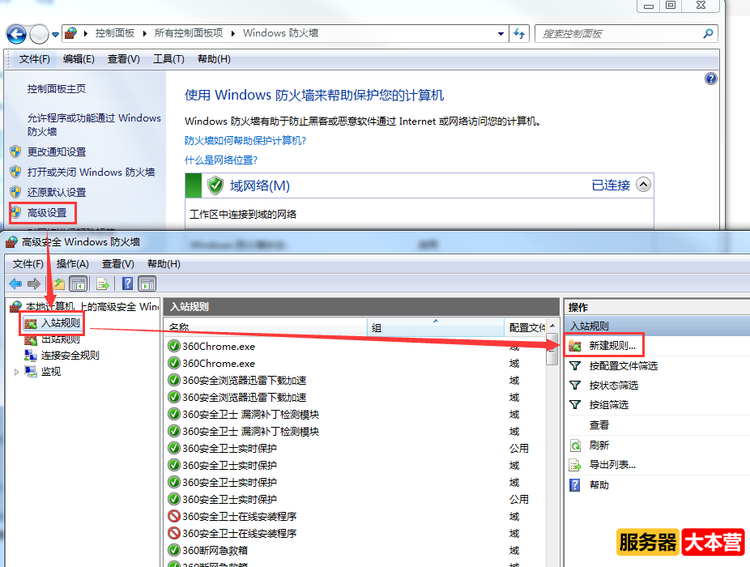This screenshot has width=750, height=567.
Task: Collapse the 域网络 section chevron
Action: coord(643,185)
